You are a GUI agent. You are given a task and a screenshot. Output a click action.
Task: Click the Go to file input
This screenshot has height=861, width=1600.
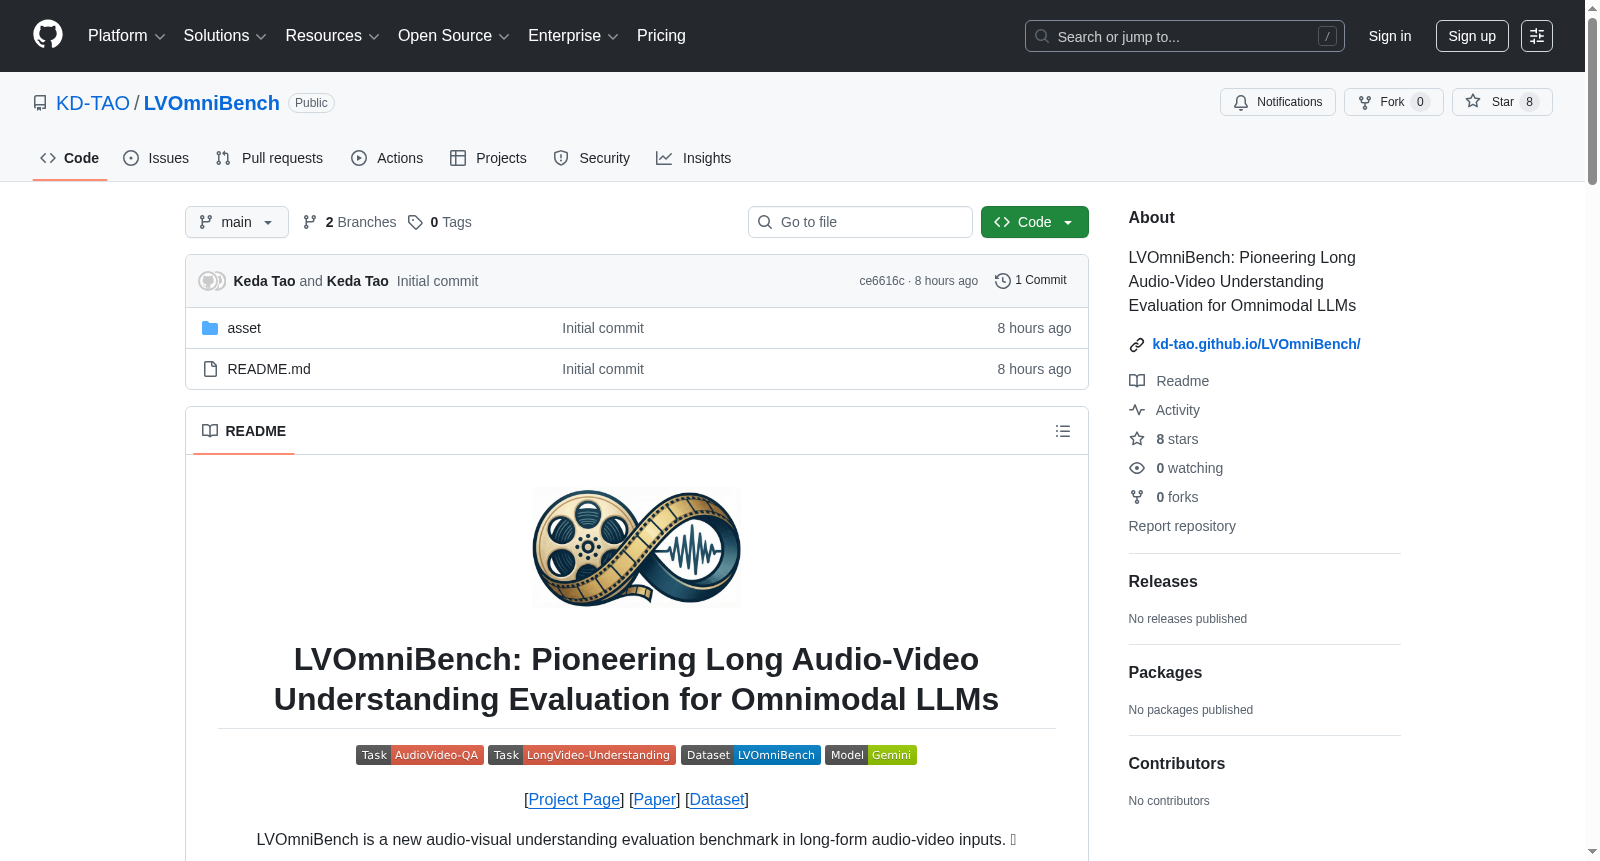860,222
